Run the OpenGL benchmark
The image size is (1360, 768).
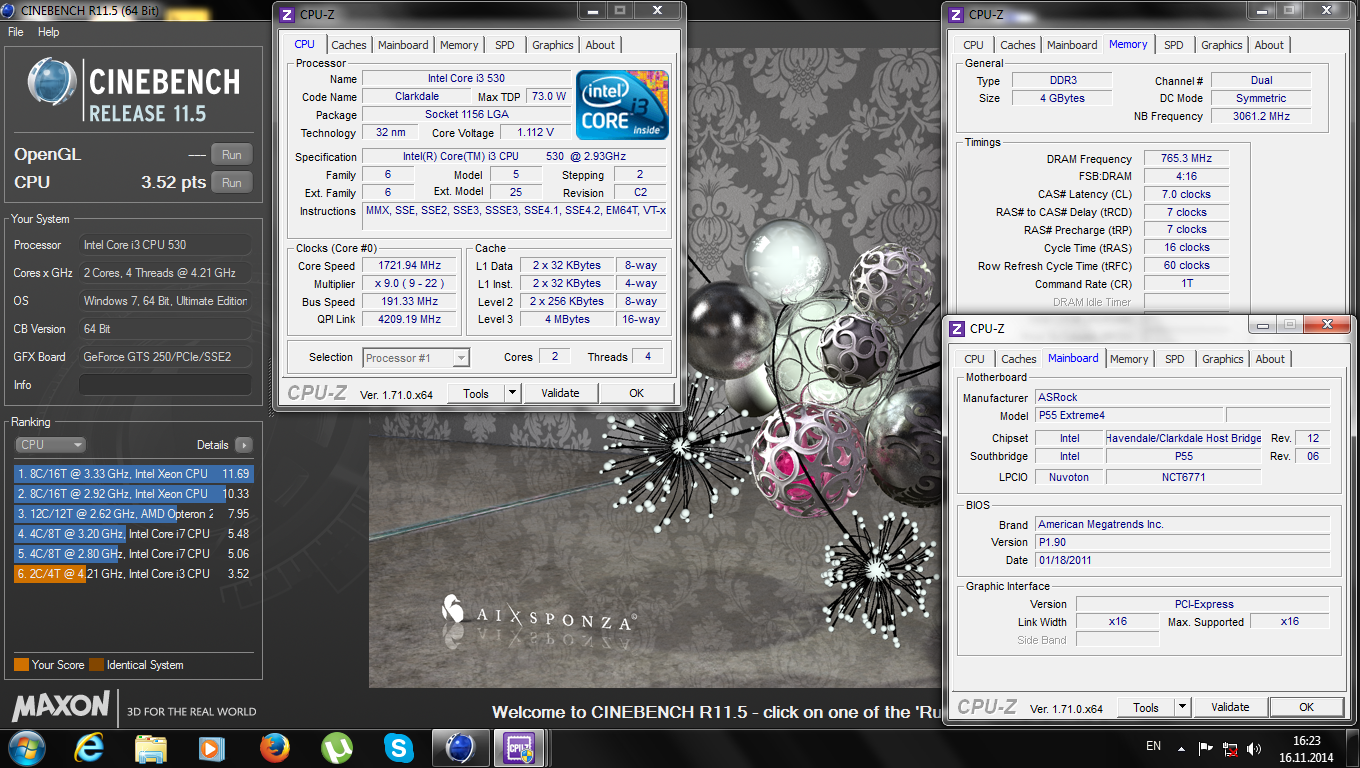(x=232, y=155)
